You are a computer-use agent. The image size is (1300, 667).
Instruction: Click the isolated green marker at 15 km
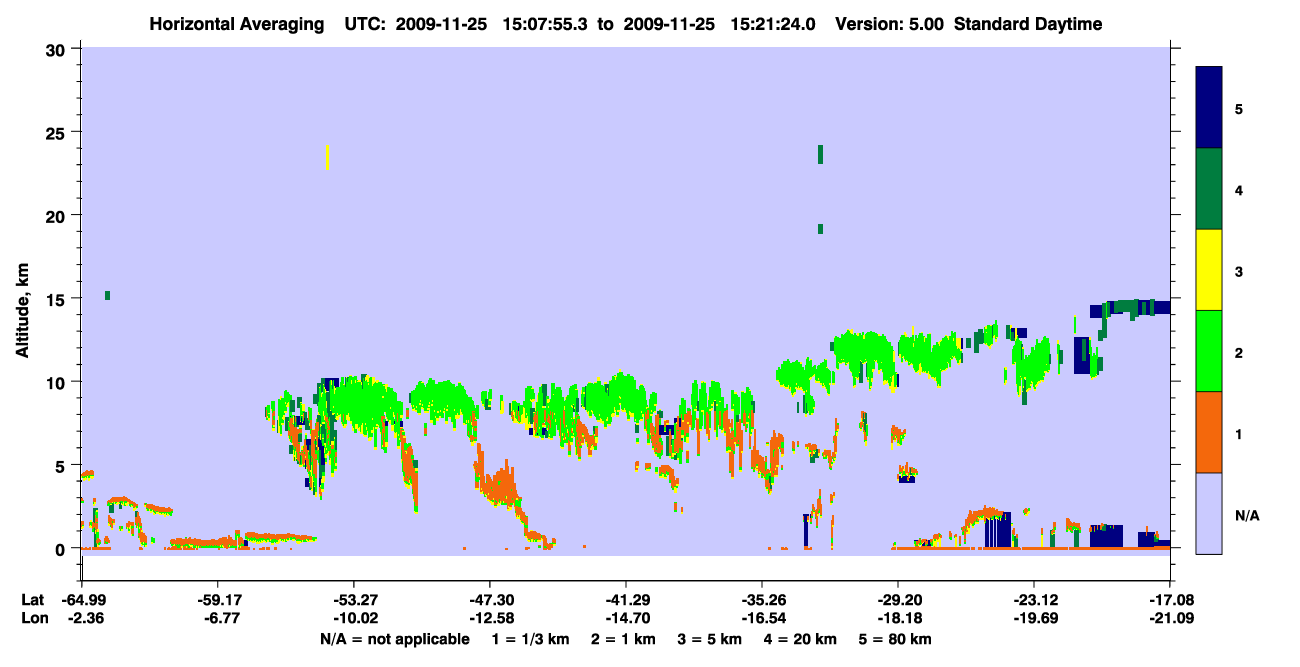tap(107, 295)
